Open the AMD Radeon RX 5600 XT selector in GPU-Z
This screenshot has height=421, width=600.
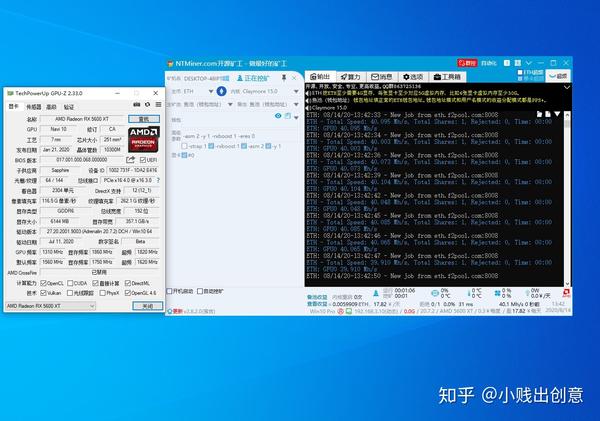50,306
